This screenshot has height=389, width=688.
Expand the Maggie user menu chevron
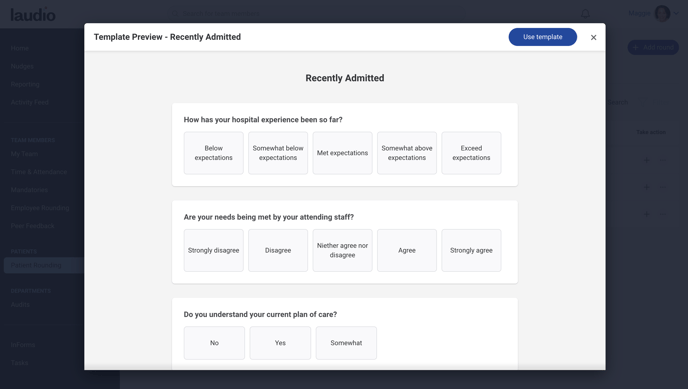point(676,14)
